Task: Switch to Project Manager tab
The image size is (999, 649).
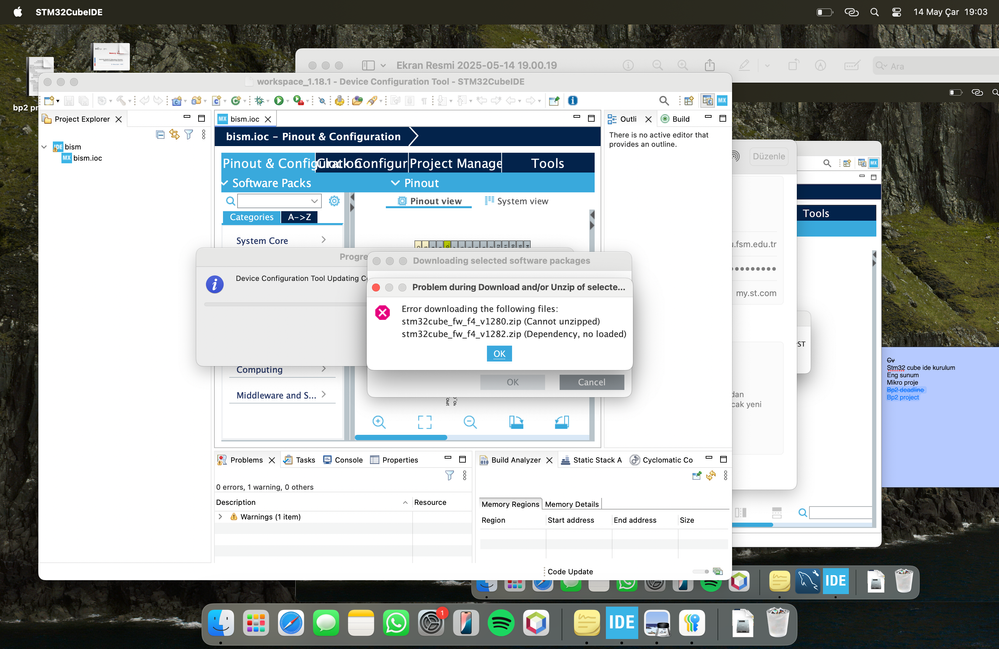Action: pyautogui.click(x=456, y=164)
